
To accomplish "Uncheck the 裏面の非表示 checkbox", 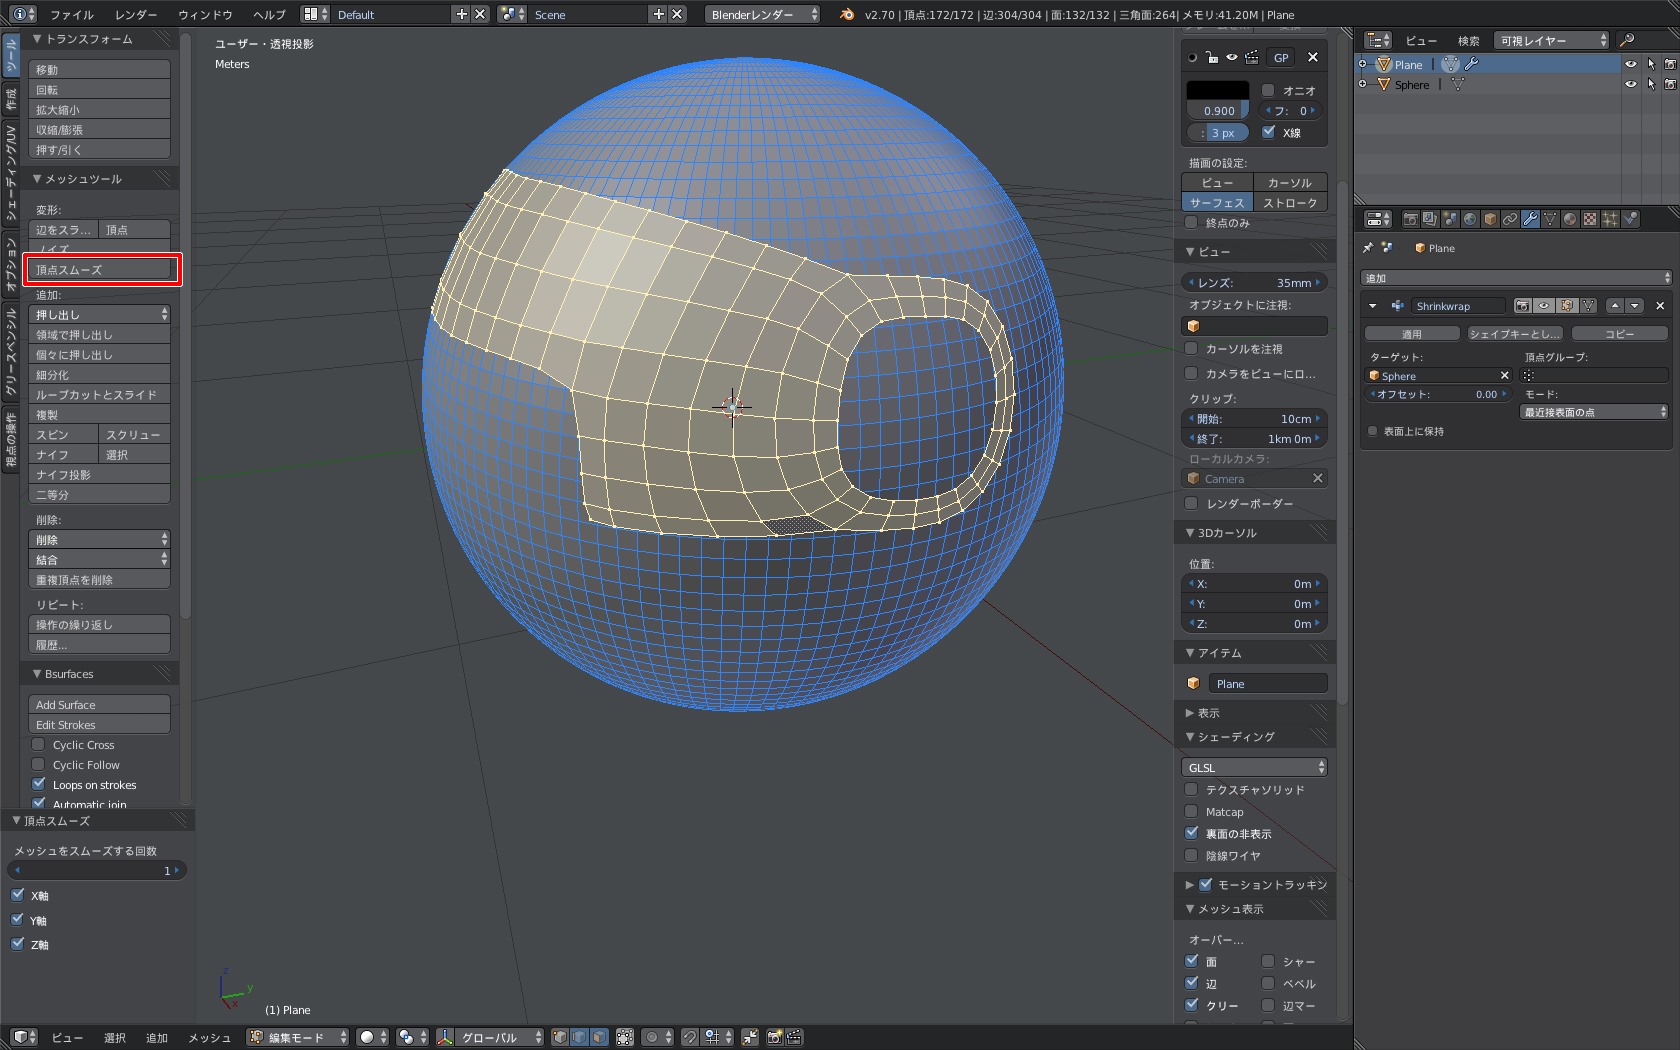I will click(1192, 833).
